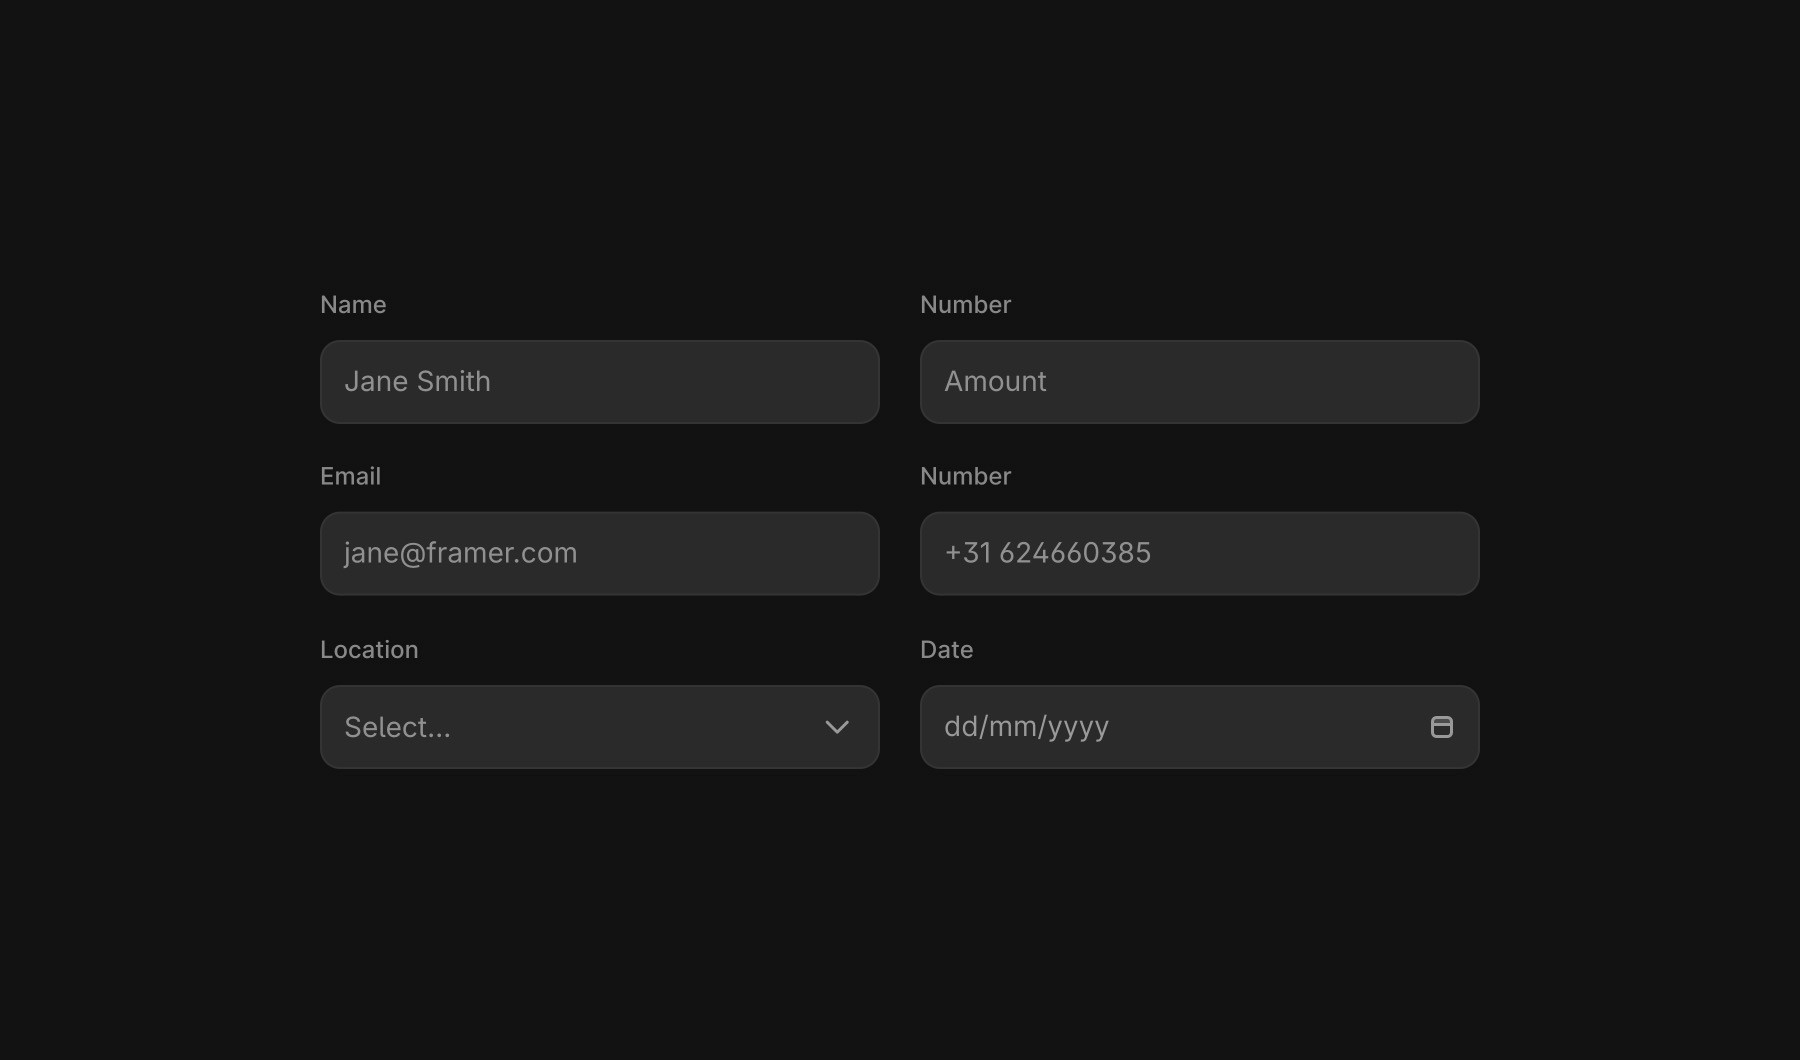Select the 'dd' day segment in Date

(x=960, y=727)
